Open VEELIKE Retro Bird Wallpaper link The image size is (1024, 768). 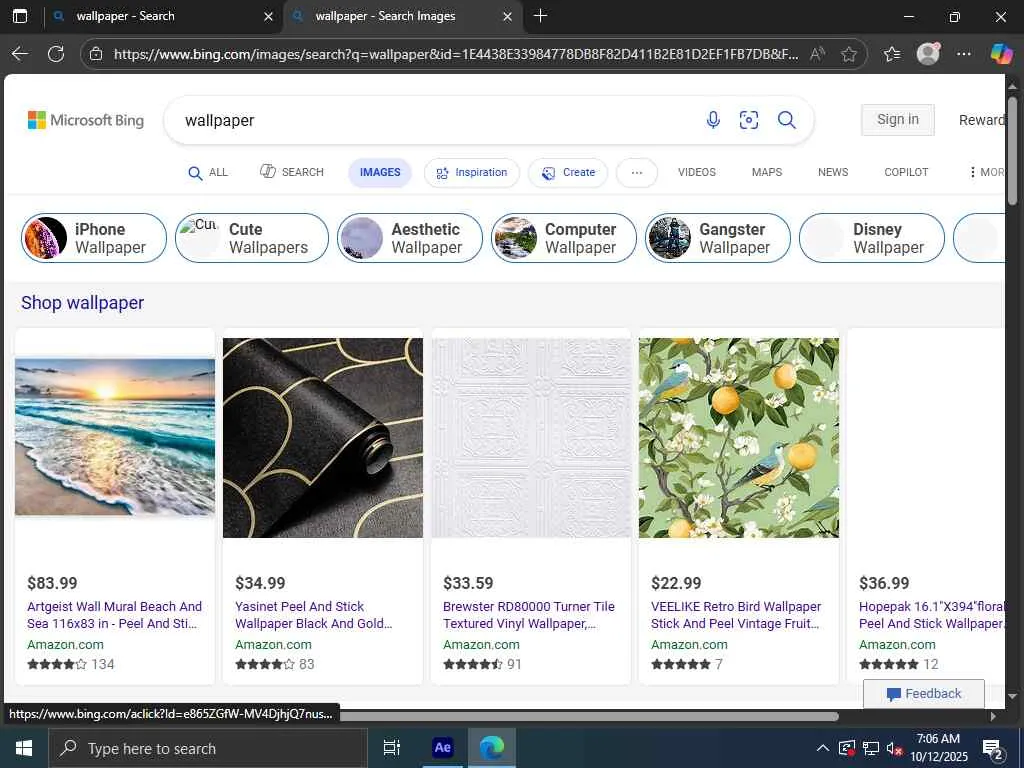(x=736, y=615)
